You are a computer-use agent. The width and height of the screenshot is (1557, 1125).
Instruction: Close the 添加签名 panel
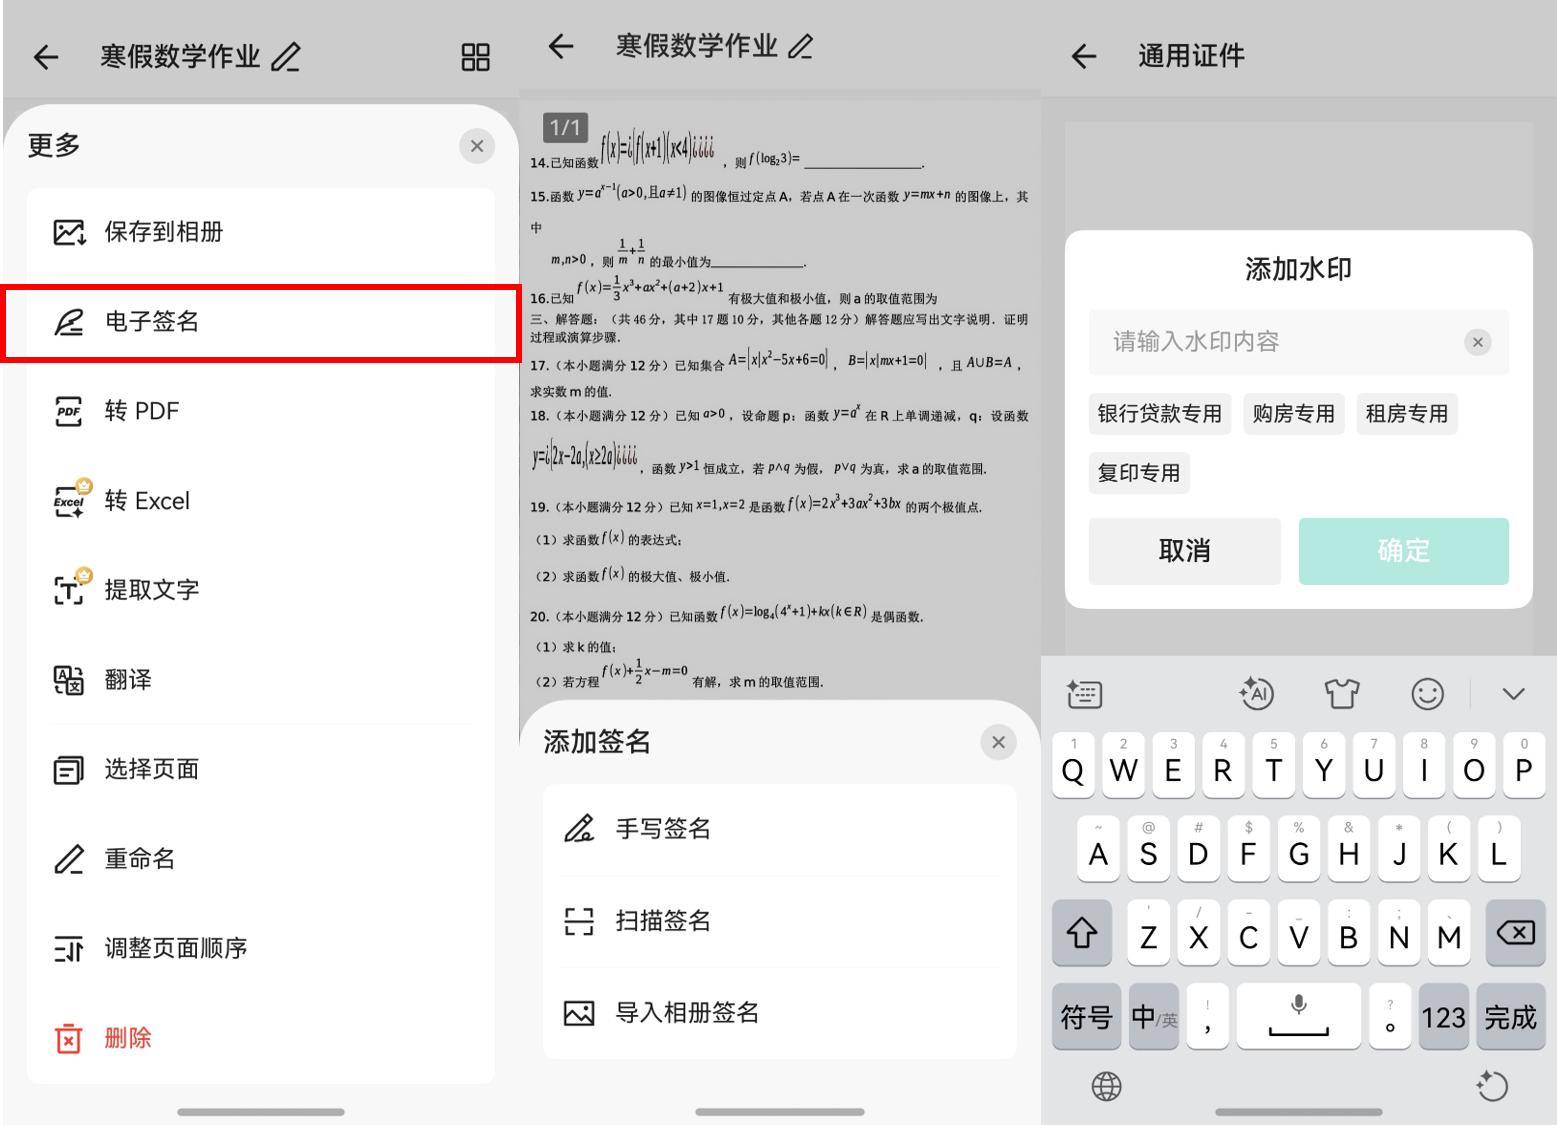(998, 742)
